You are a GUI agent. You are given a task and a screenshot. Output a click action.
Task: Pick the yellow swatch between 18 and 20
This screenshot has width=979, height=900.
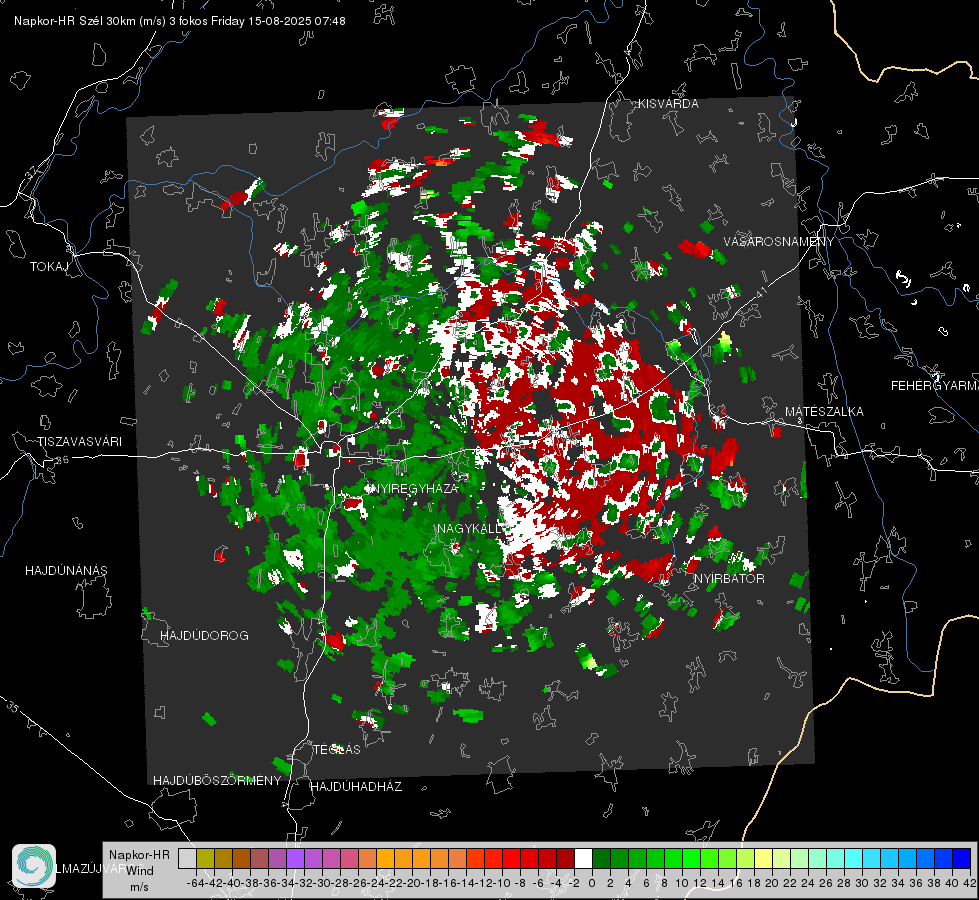coord(763,858)
